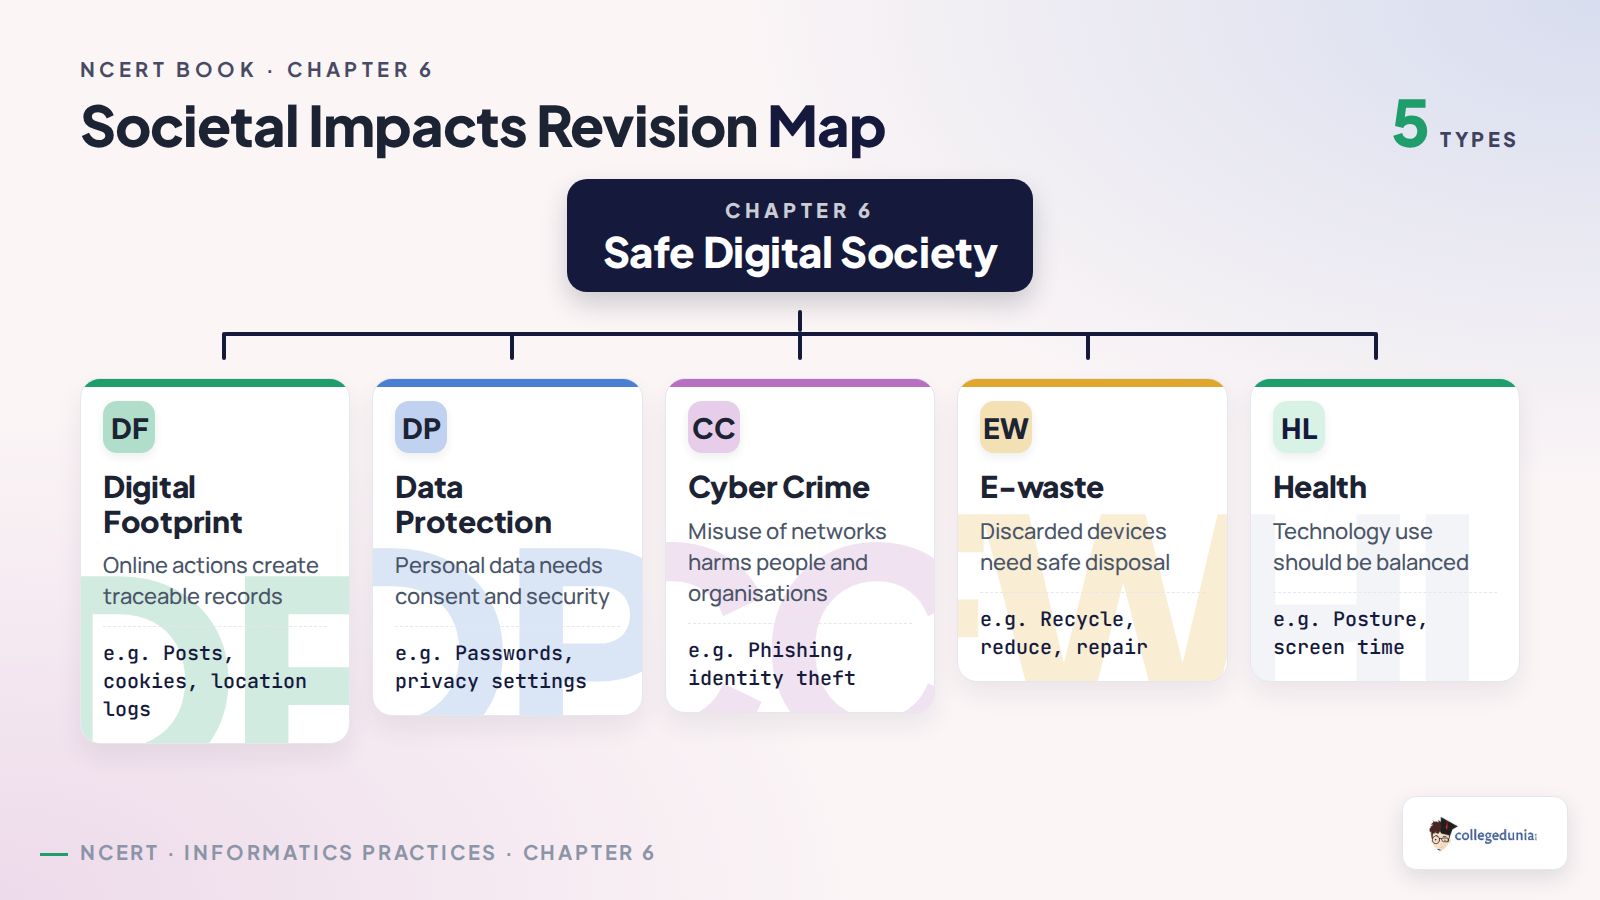
Task: Select text 'Personal data needs consent and security'
Action: tap(502, 581)
